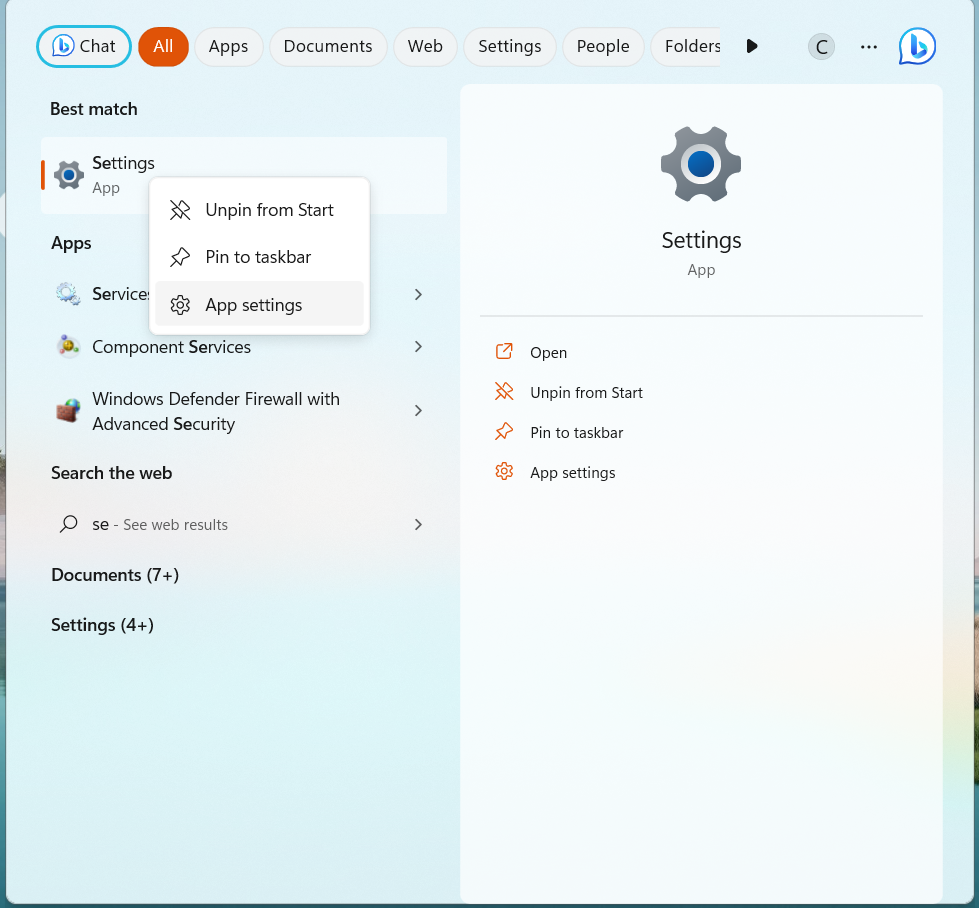The width and height of the screenshot is (979, 908).
Task: Expand the Windows Defender Firewall chevron
Action: click(418, 411)
